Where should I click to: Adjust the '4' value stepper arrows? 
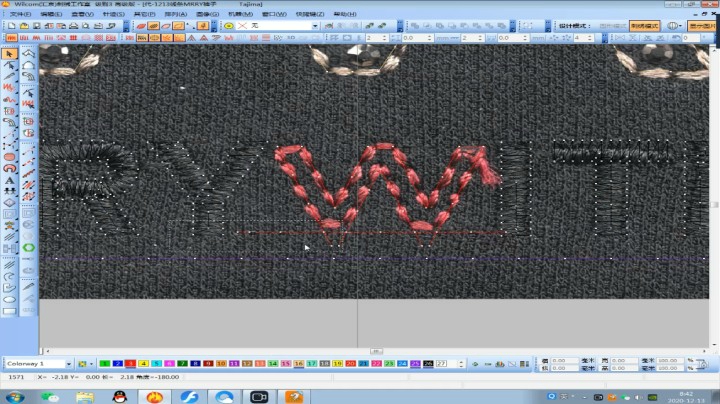590,38
